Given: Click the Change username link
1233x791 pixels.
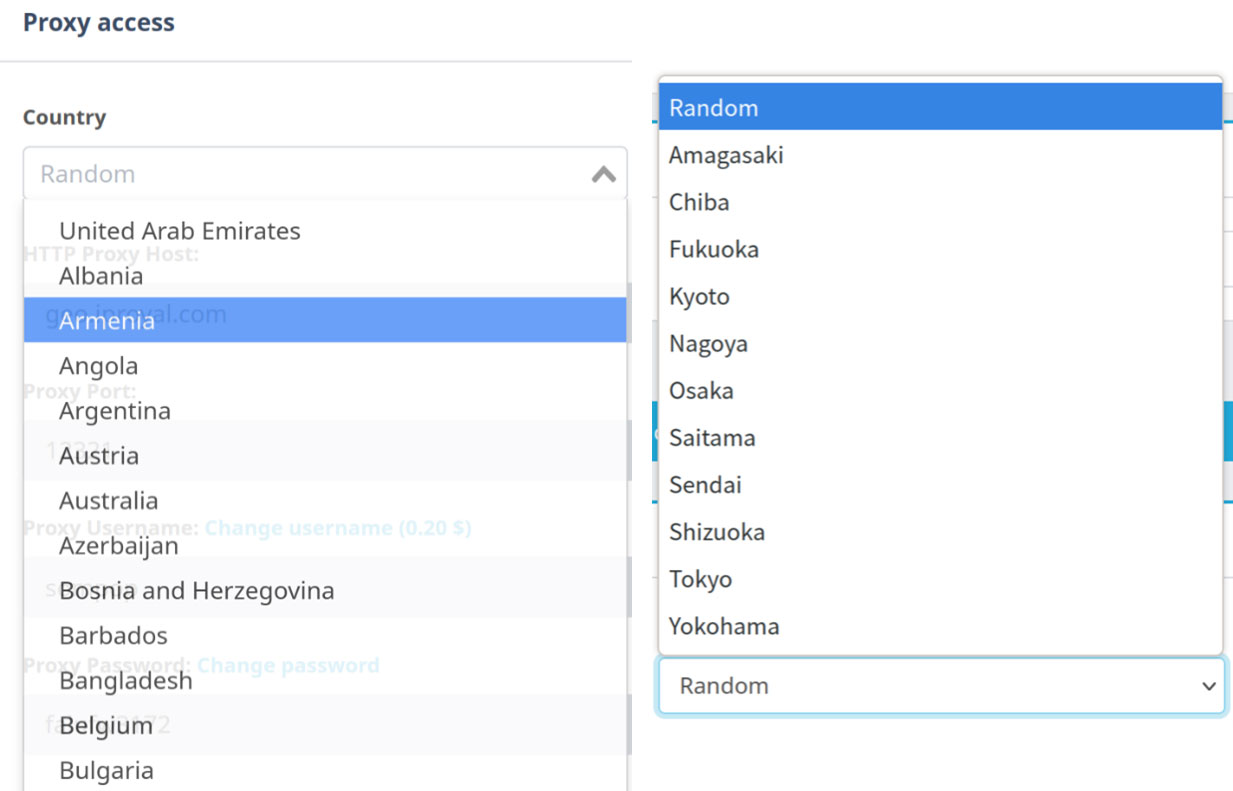Looking at the screenshot, I should coord(338,527).
